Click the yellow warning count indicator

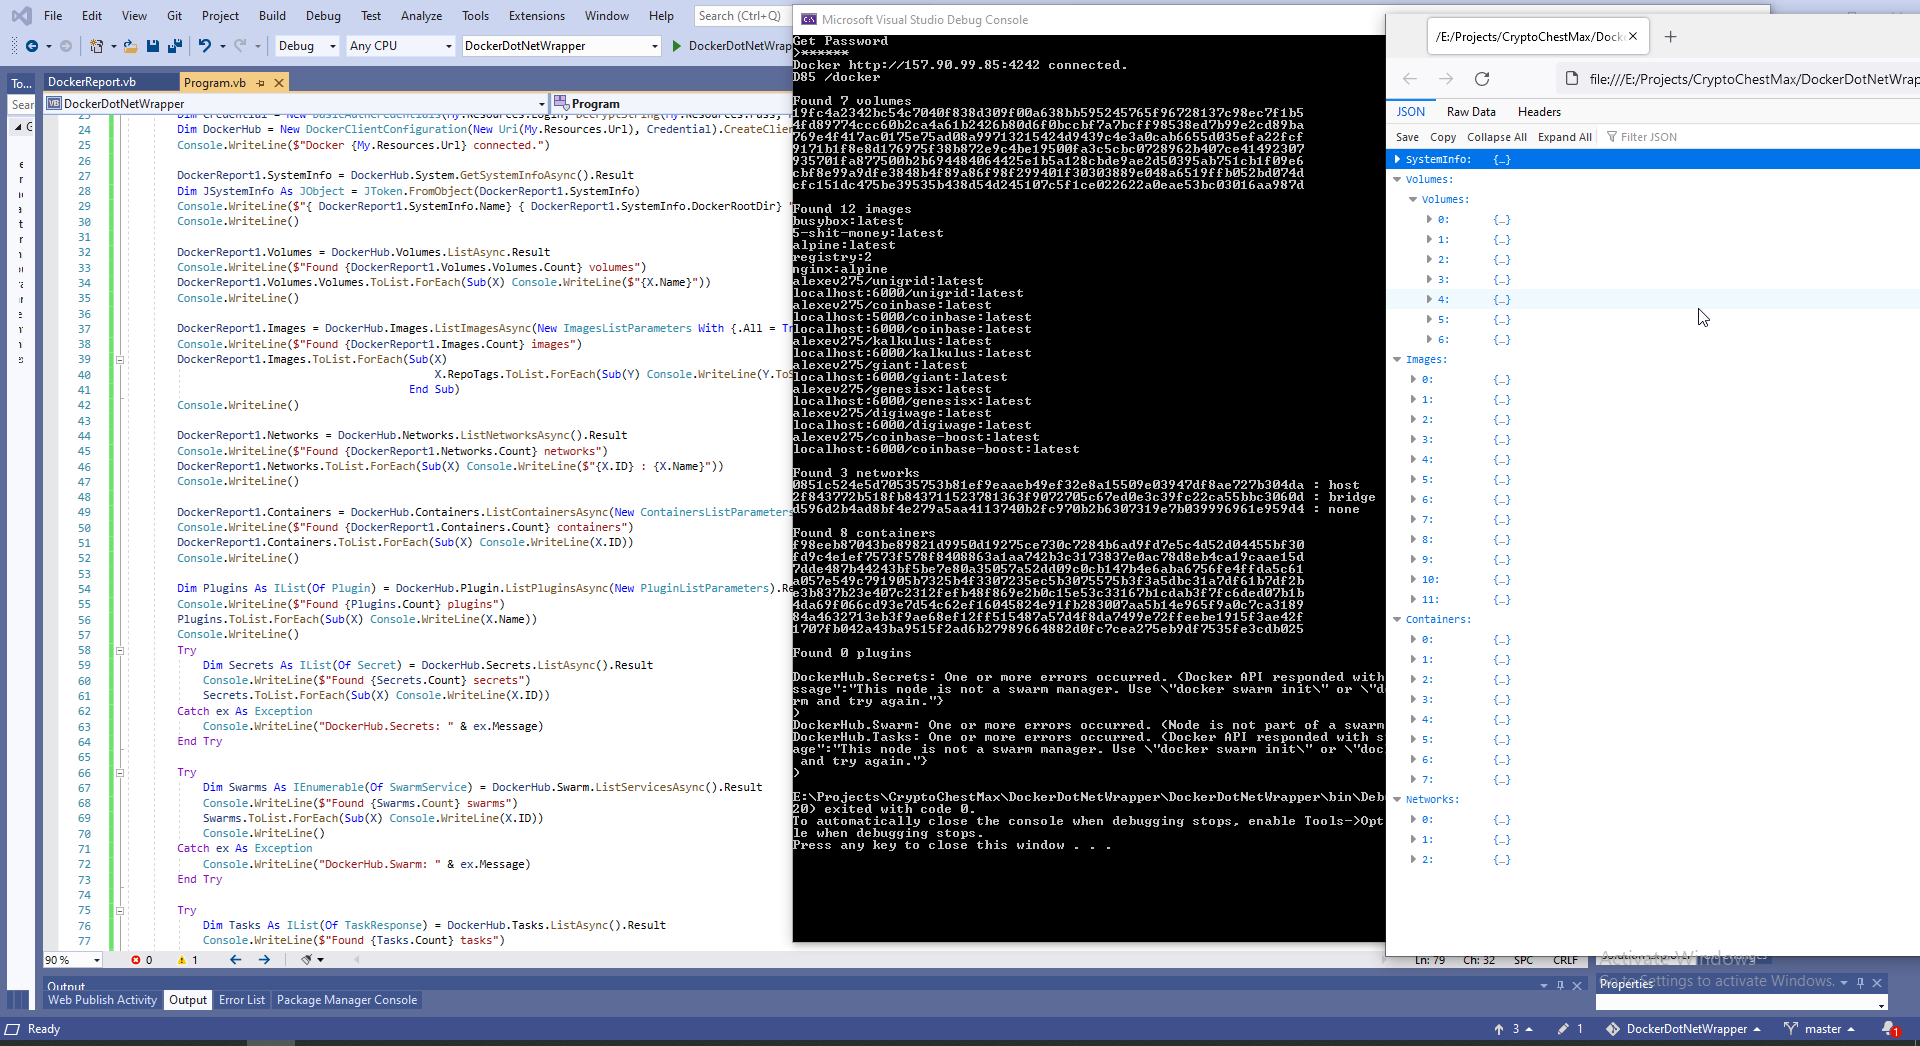click(x=188, y=960)
